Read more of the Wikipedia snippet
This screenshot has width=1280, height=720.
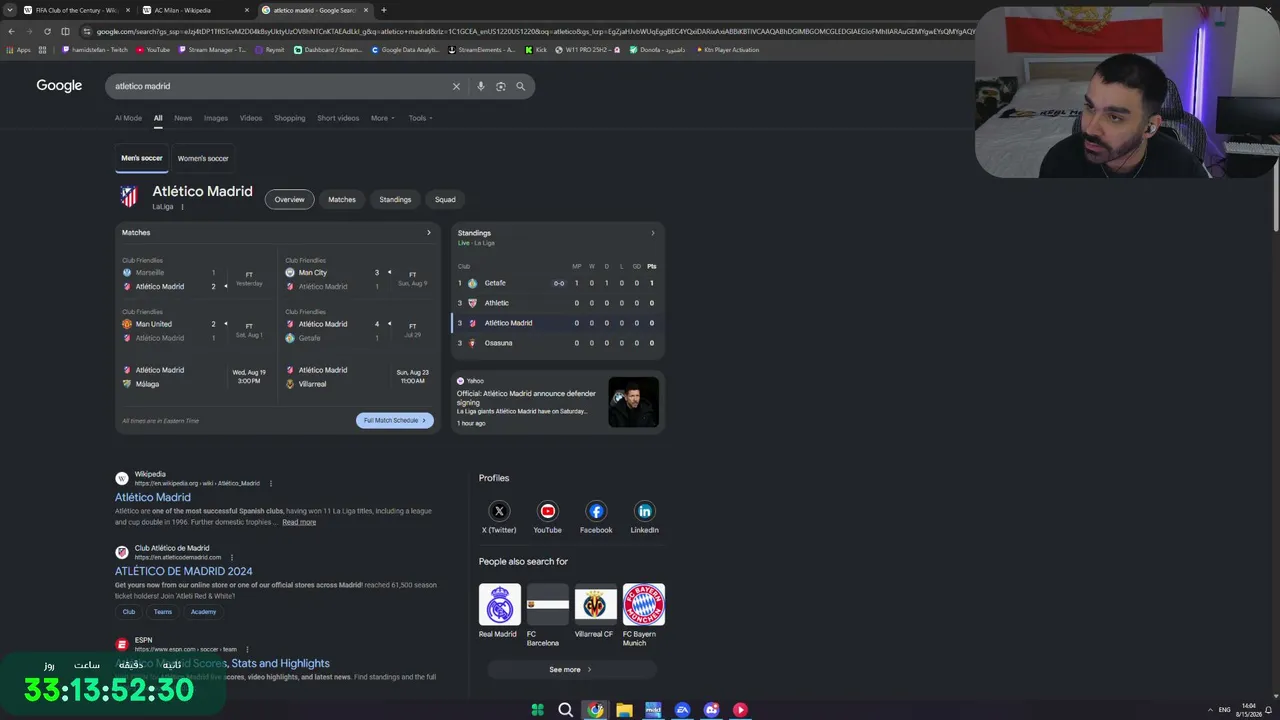299,522
